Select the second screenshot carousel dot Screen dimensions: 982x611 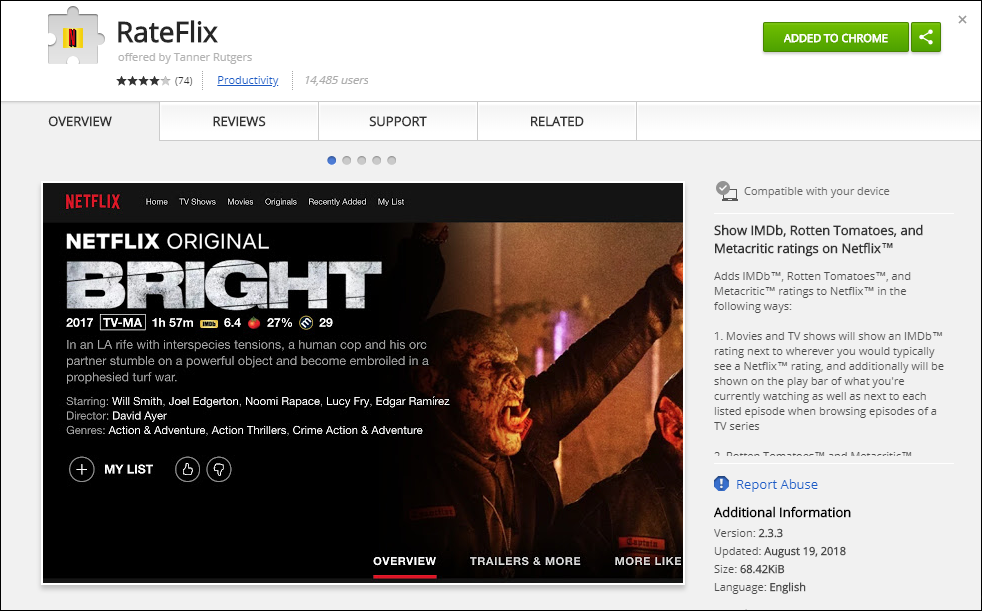pyautogui.click(x=347, y=160)
